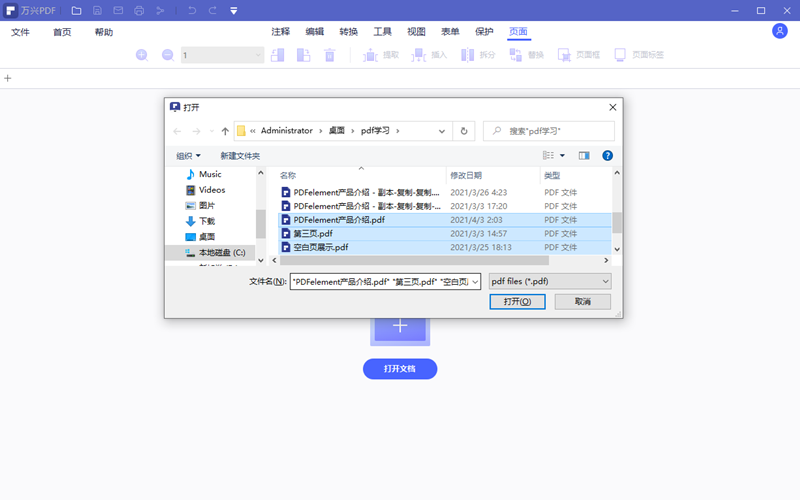Open the dialog help icon
Viewport: 800px width, 500px height.
tap(607, 156)
